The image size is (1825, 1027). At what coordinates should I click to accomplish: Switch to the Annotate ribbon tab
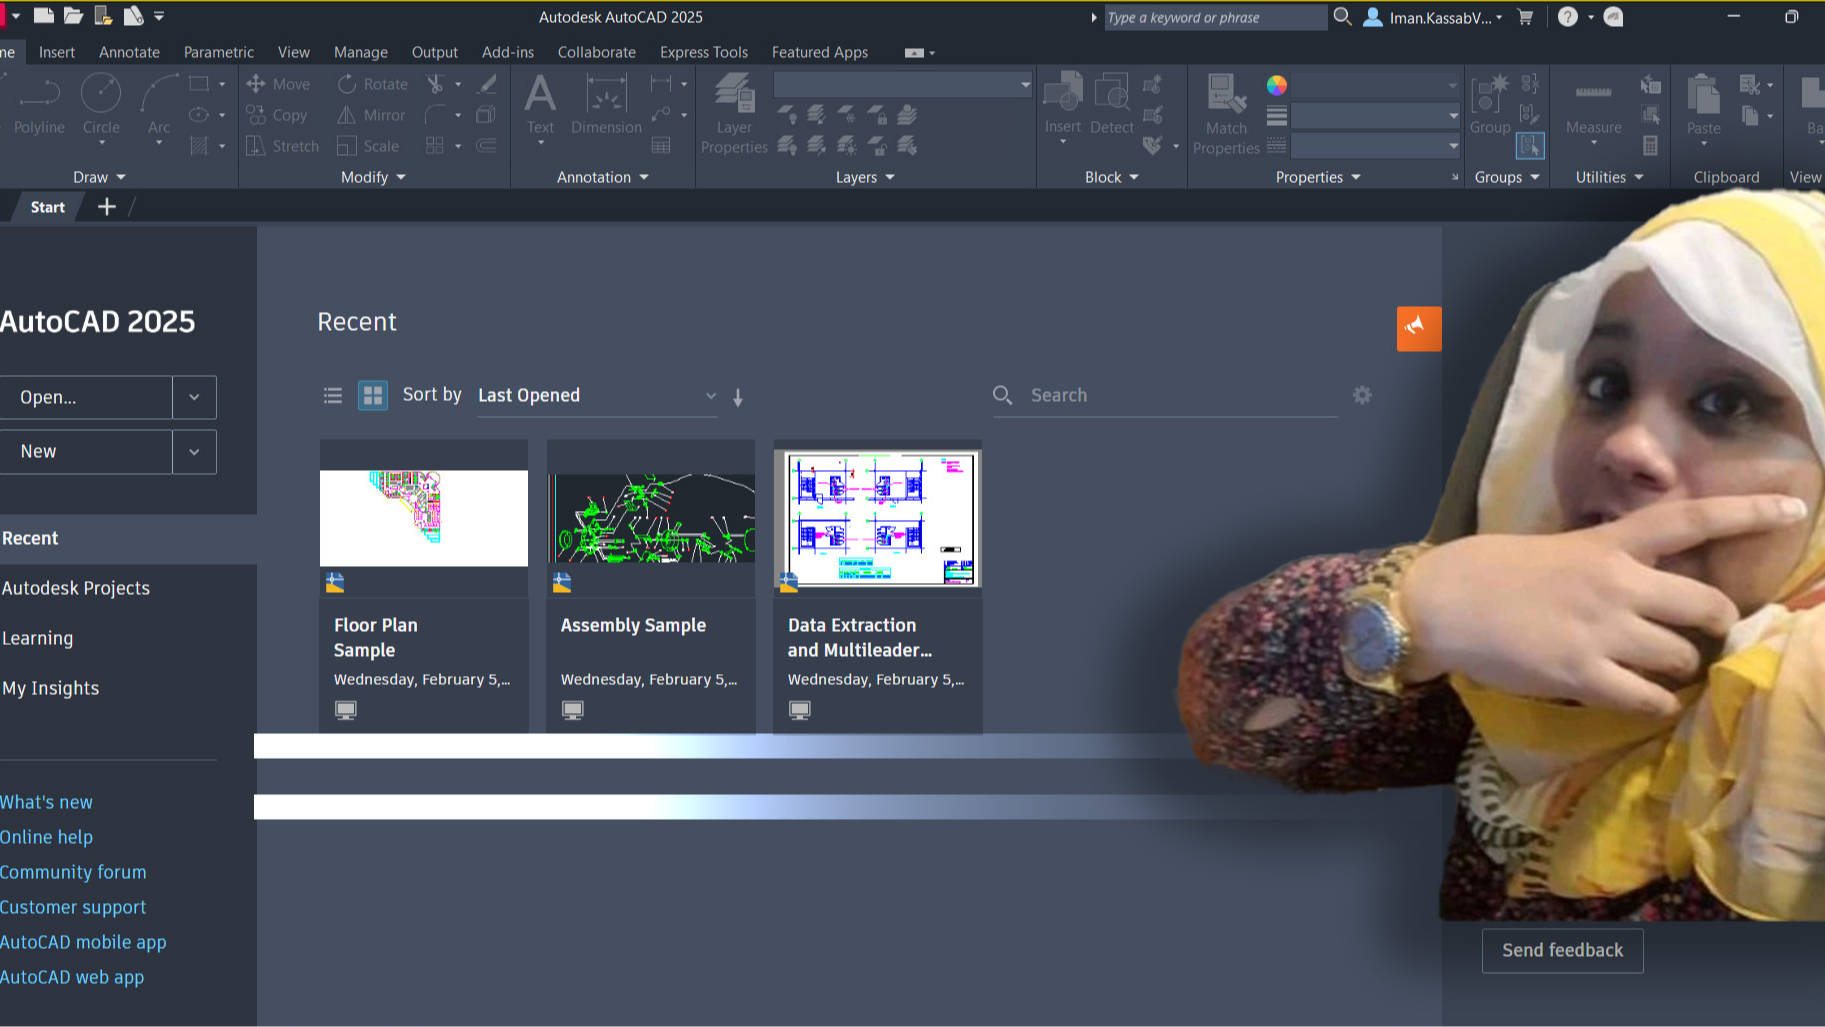coord(129,52)
